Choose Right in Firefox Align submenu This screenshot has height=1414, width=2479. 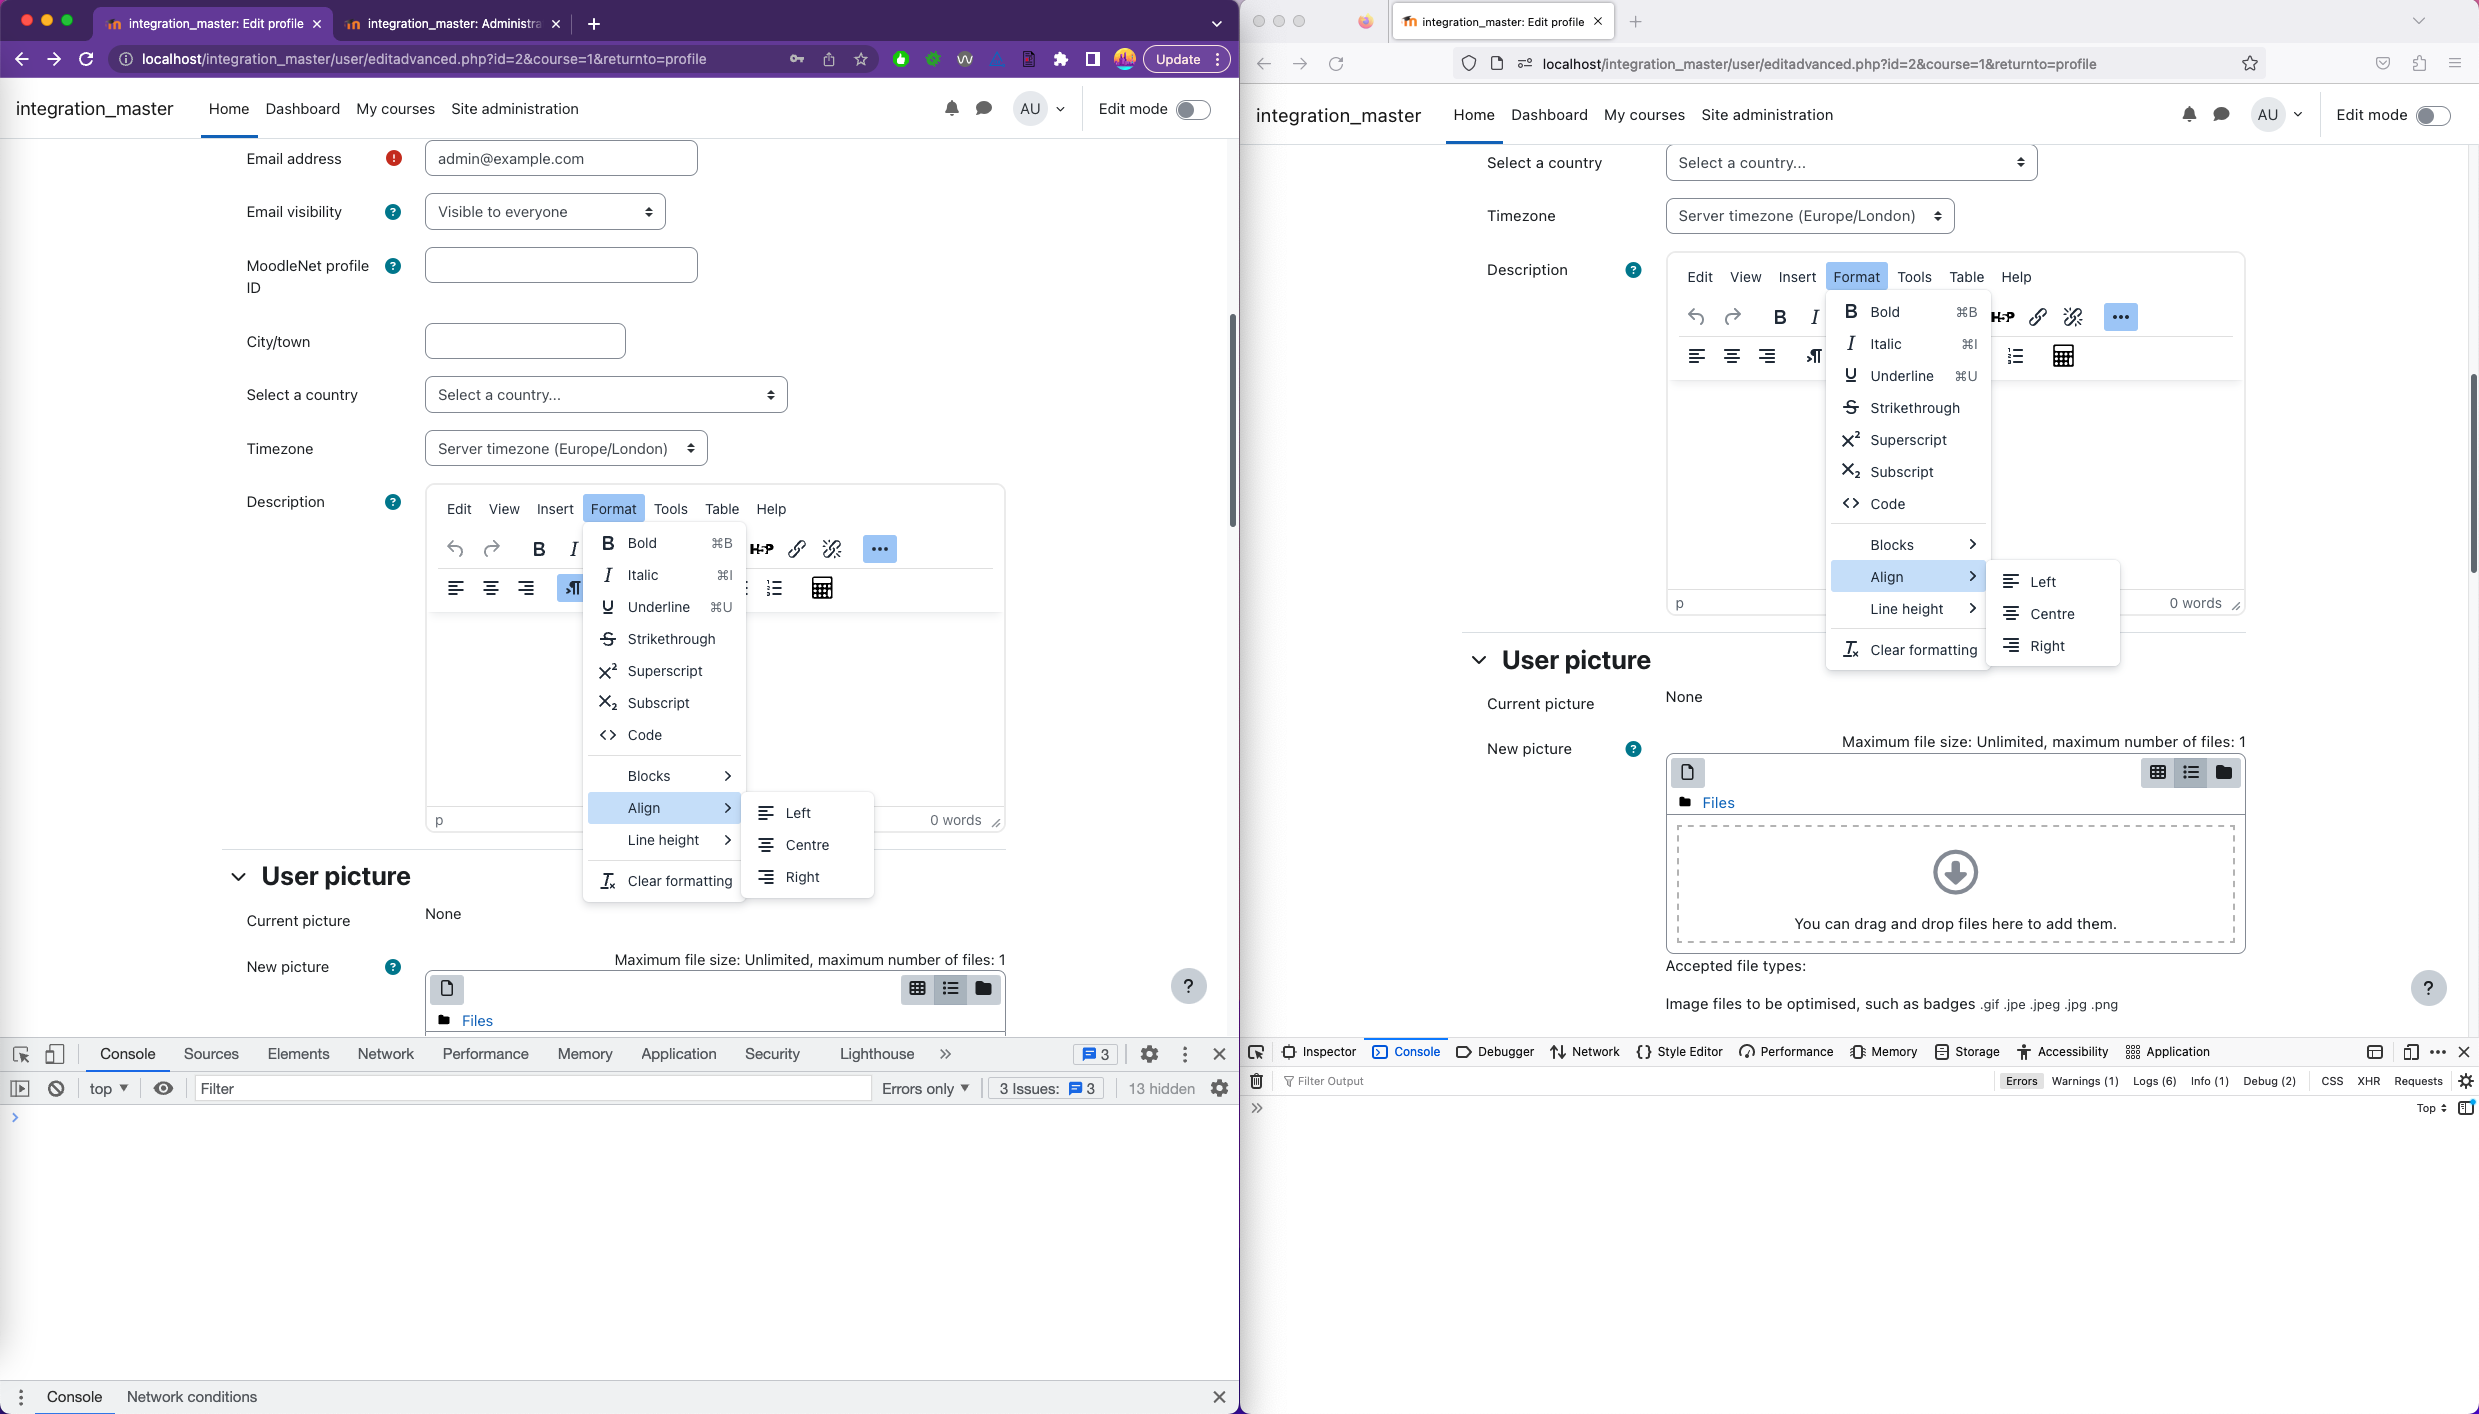click(2052, 646)
